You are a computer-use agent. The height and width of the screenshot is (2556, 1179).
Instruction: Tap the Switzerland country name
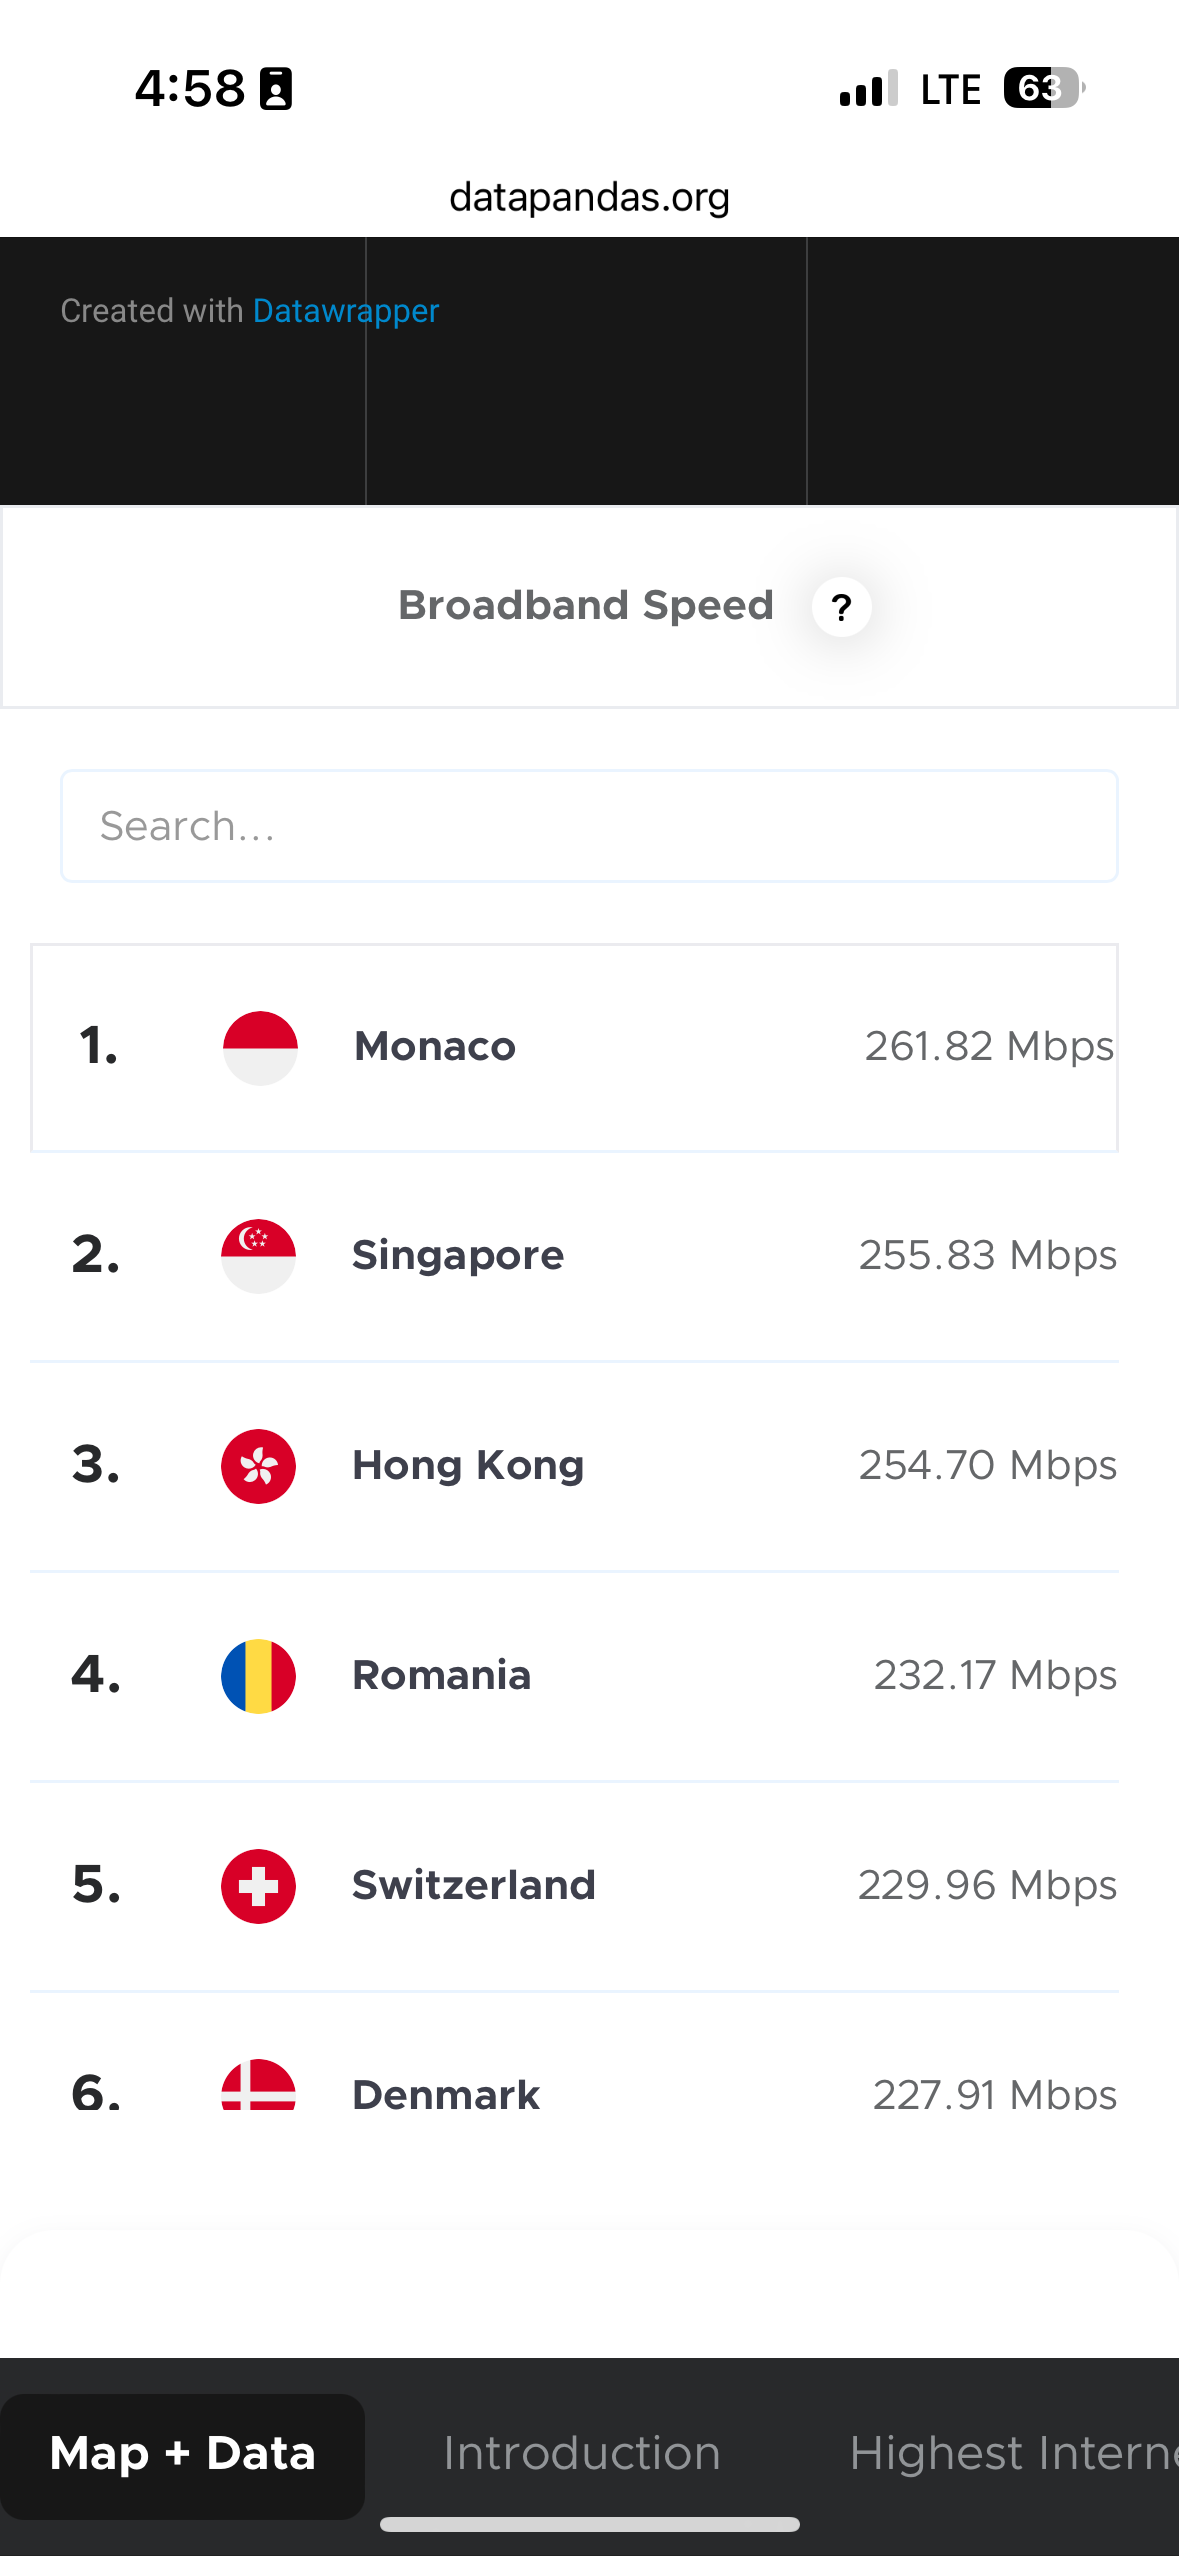coord(473,1885)
